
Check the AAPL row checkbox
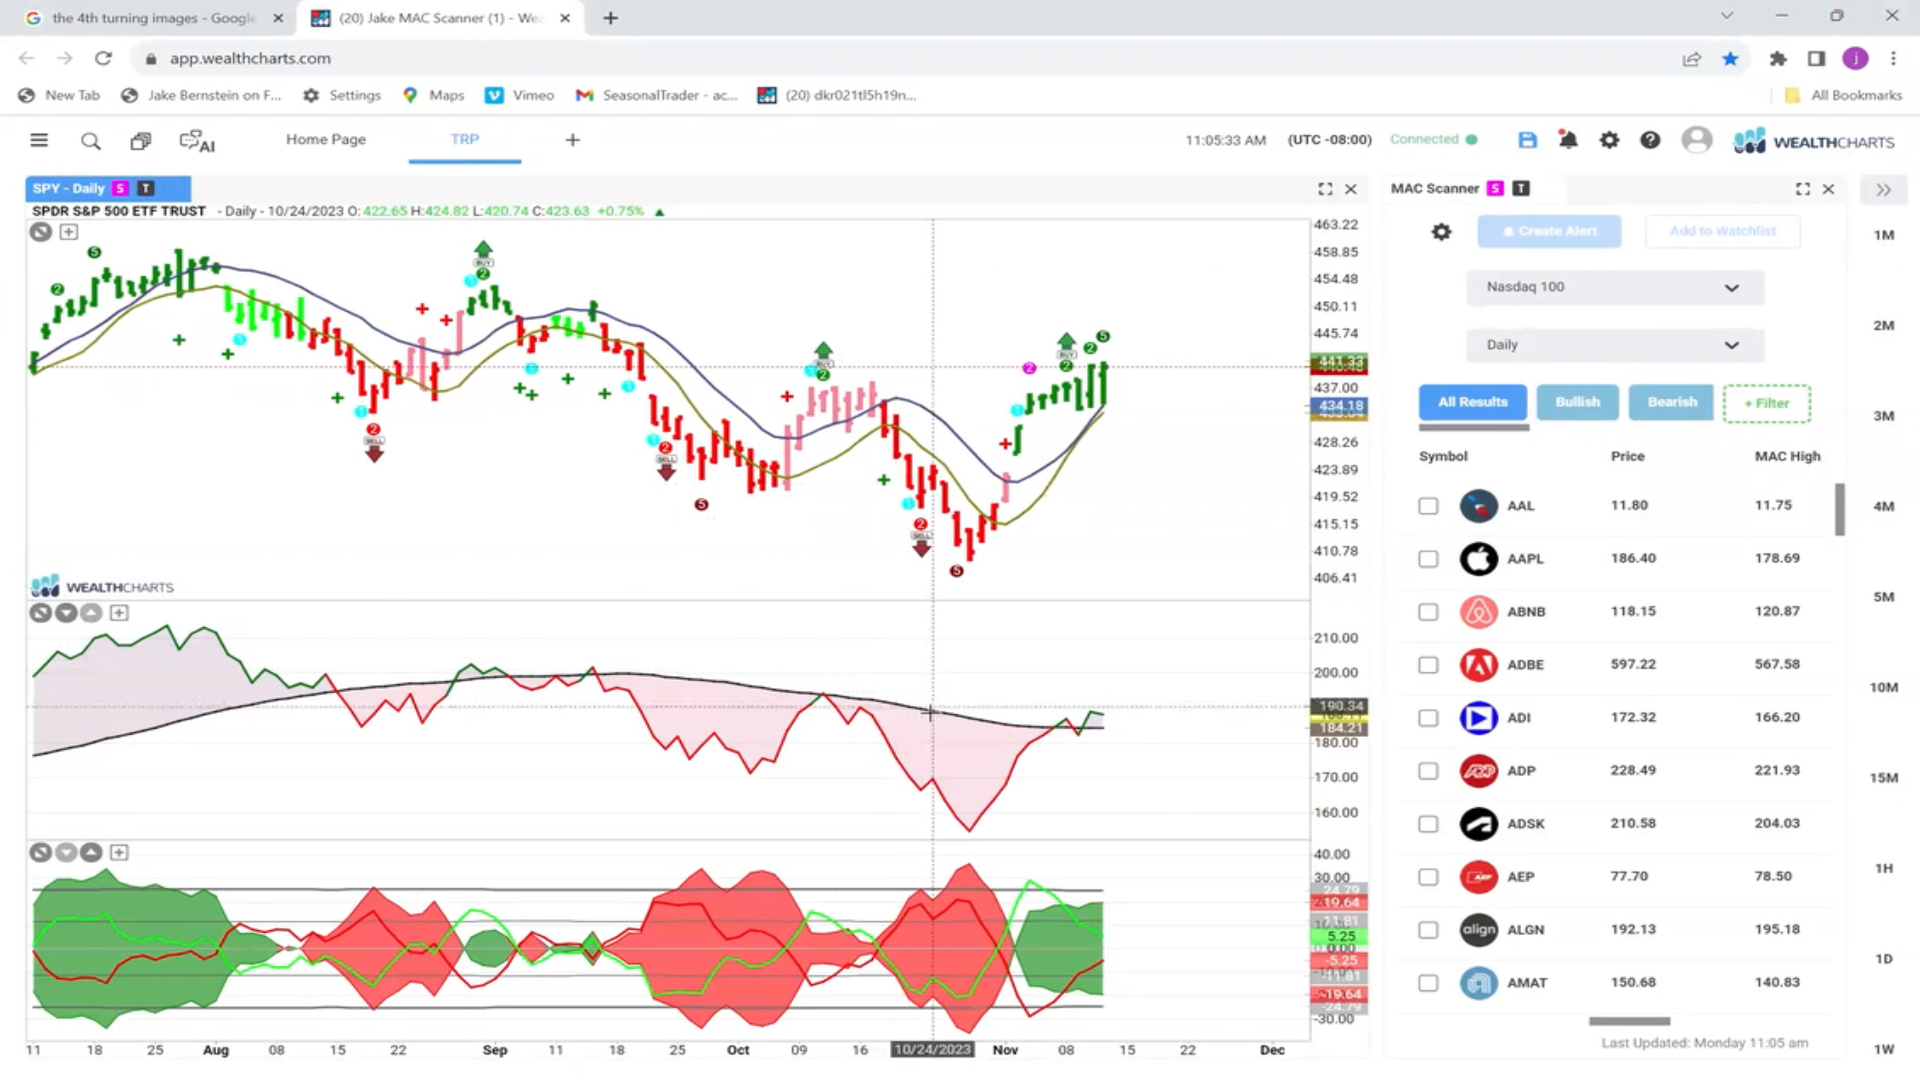coord(1428,559)
